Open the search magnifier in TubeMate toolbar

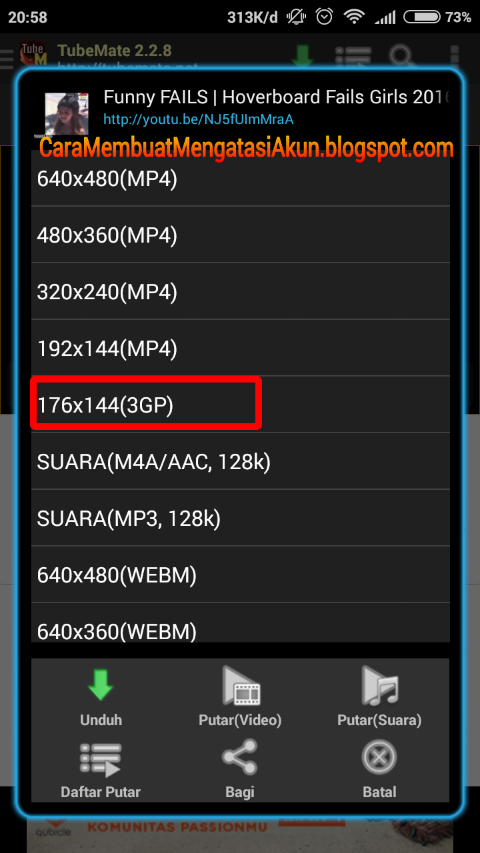[403, 56]
